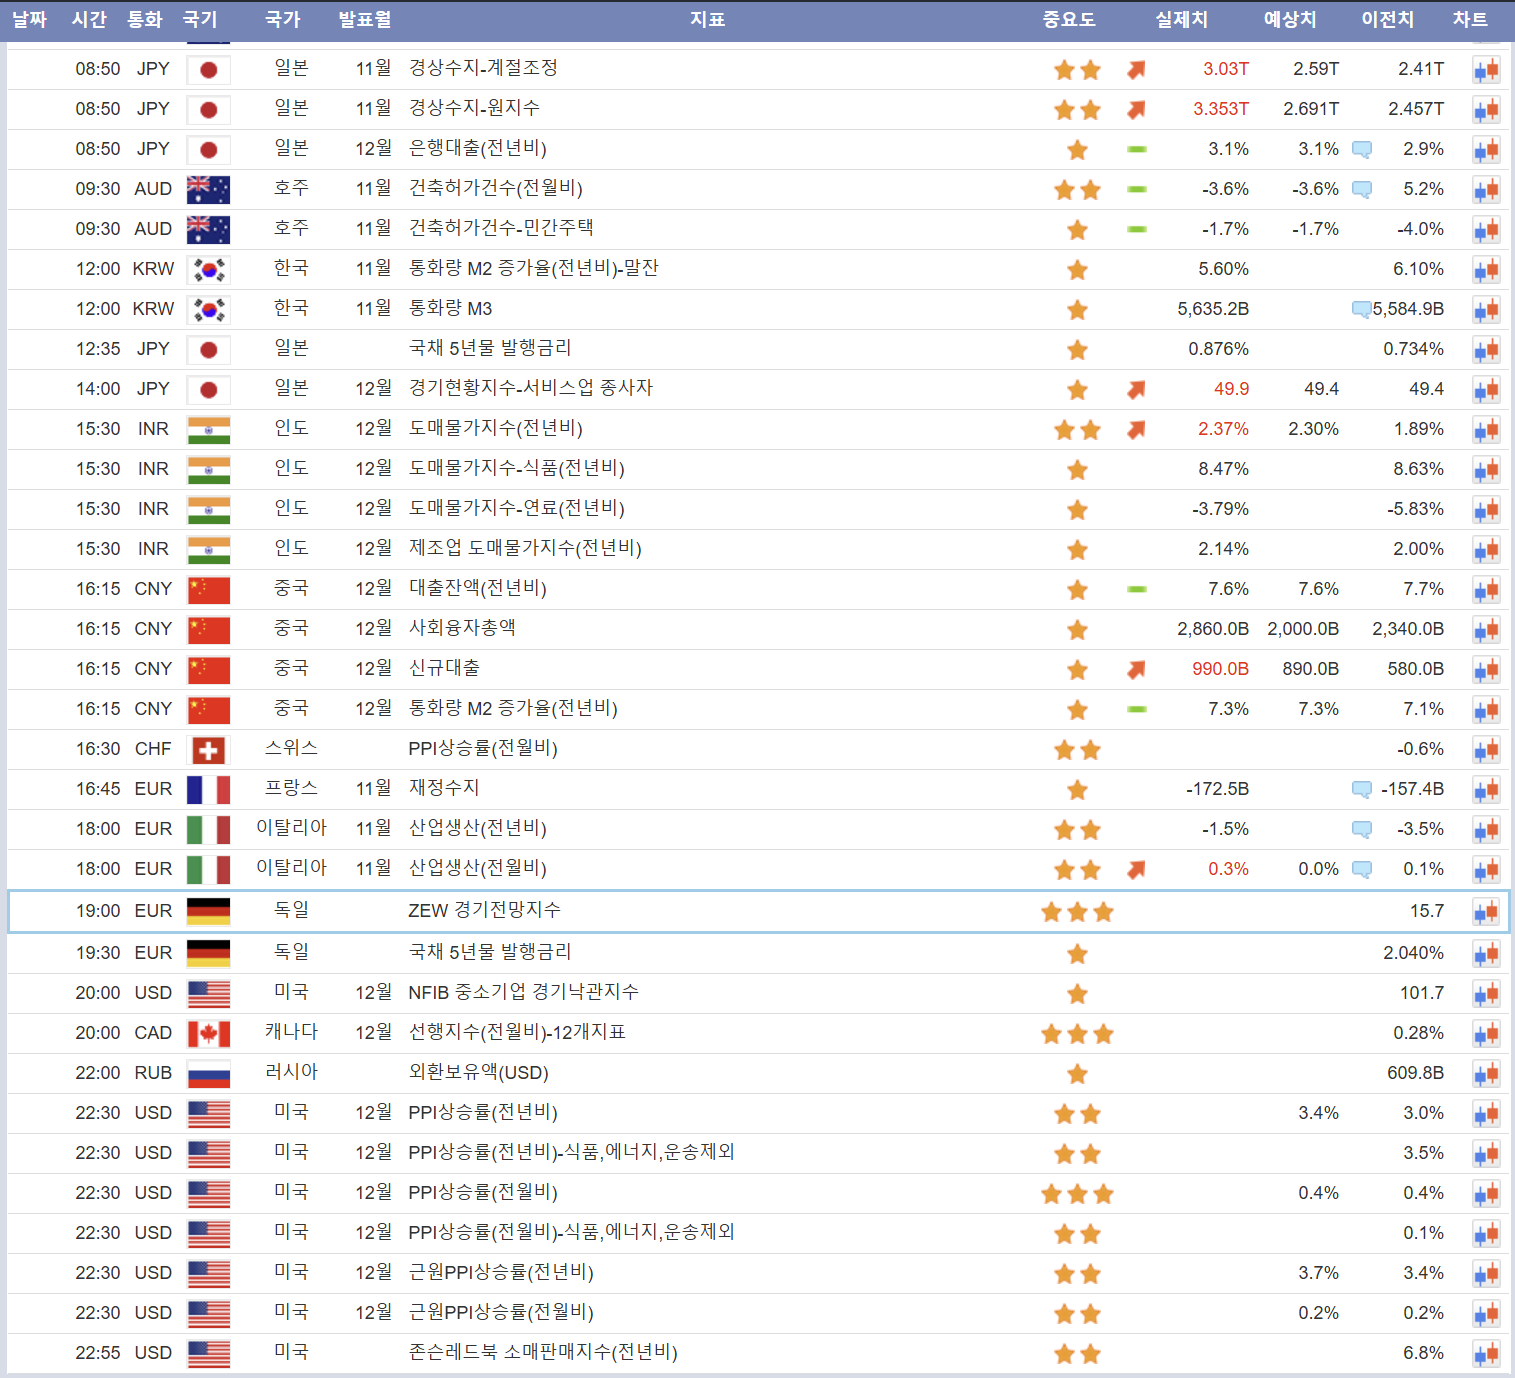Open chart icon for 신규대출 row
Screen dimensions: 1515x1378
tap(1486, 669)
